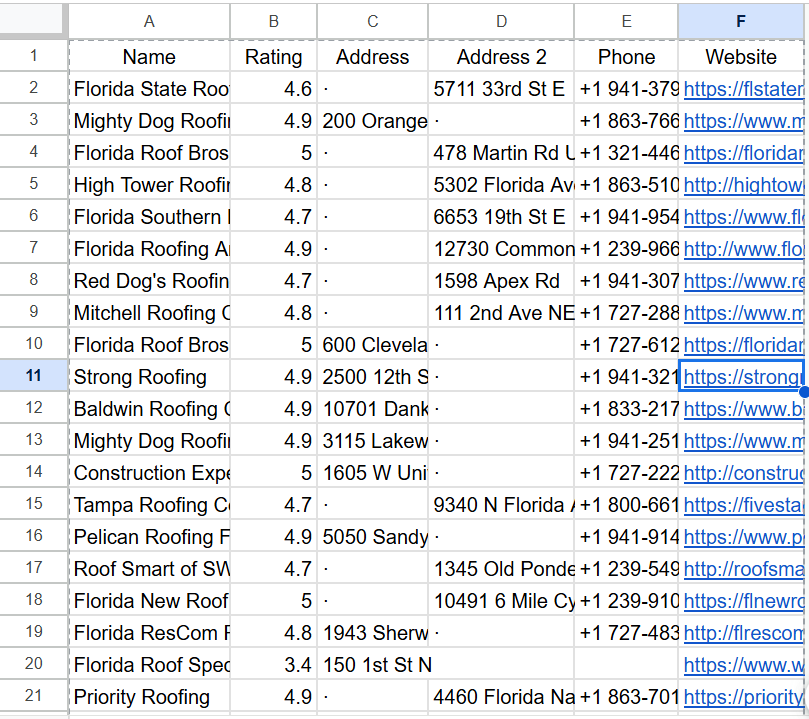Open the hightow website link for High Tower Roofing
Viewport: 809px width, 719px height.
tap(740, 184)
